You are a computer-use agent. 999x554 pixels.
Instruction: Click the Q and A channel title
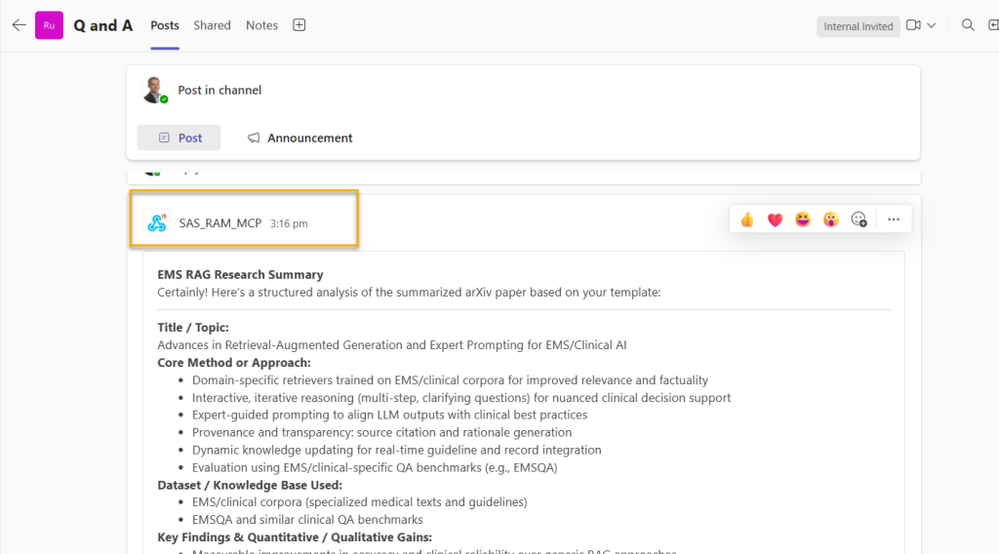[x=103, y=25]
